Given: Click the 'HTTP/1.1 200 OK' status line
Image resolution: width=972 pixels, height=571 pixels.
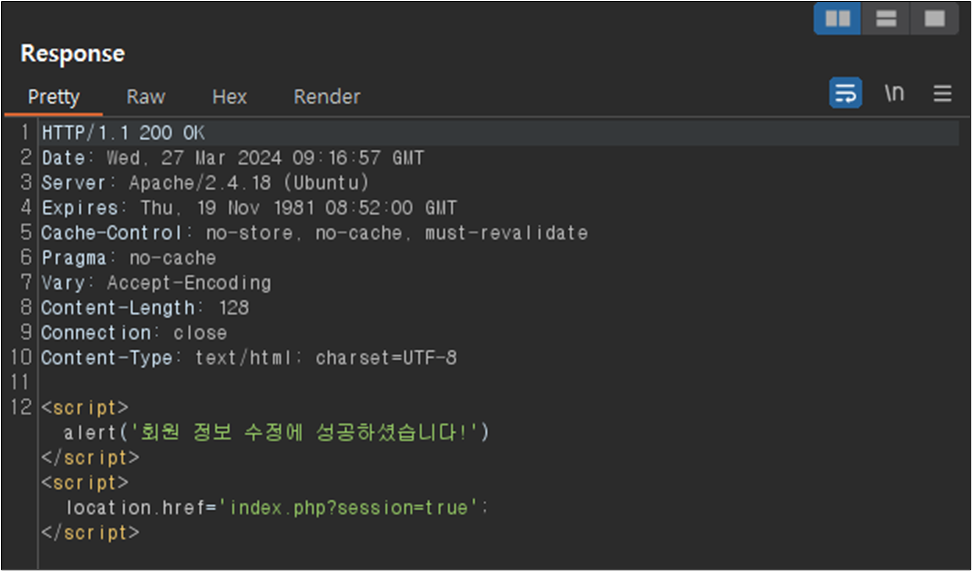Looking at the screenshot, I should click(123, 133).
